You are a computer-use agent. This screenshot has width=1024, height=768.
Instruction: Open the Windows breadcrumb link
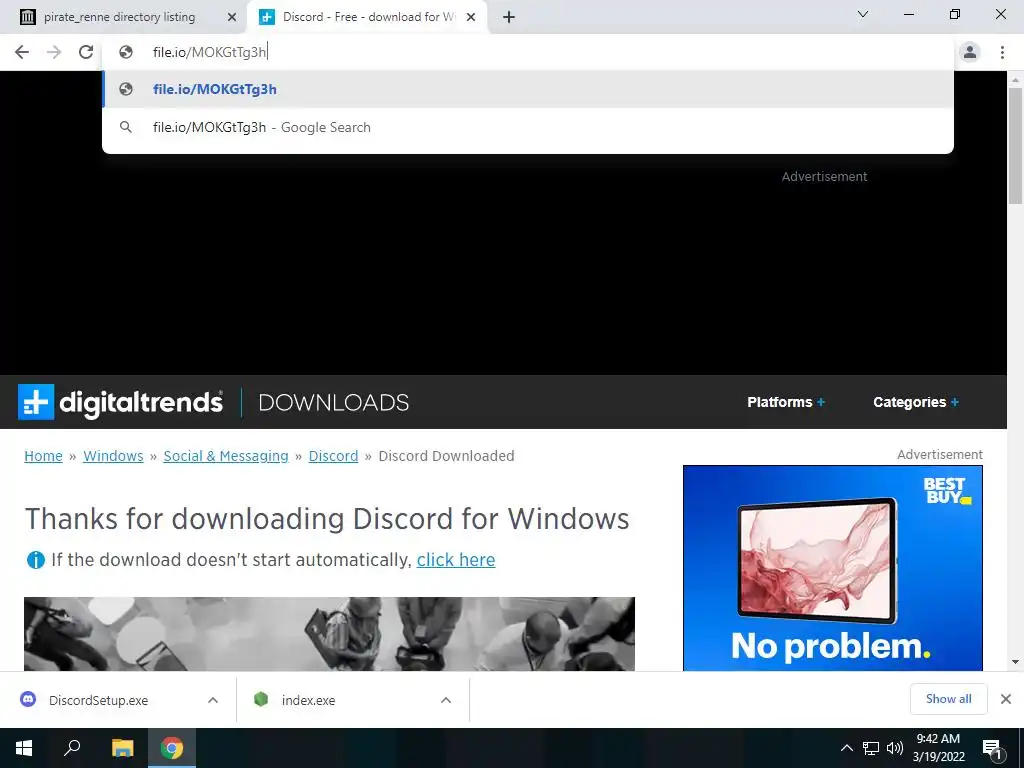tap(113, 456)
